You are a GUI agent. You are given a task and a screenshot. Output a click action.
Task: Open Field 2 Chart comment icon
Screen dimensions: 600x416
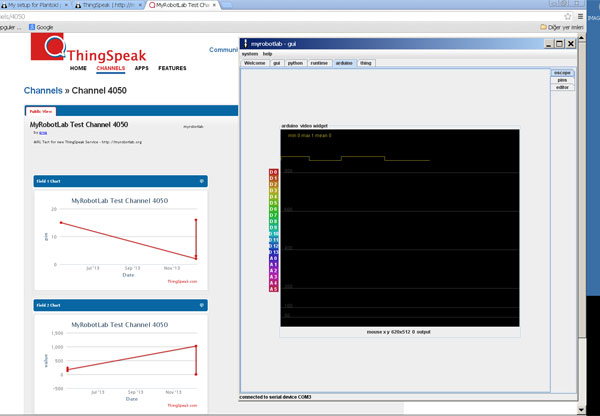(x=202, y=305)
